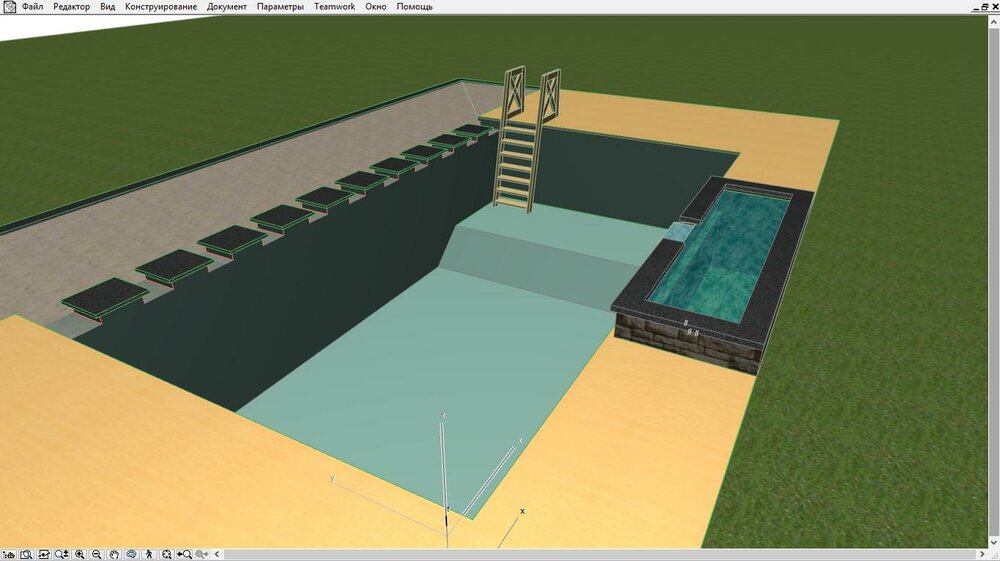Open the Помощь menu

[x=415, y=6]
